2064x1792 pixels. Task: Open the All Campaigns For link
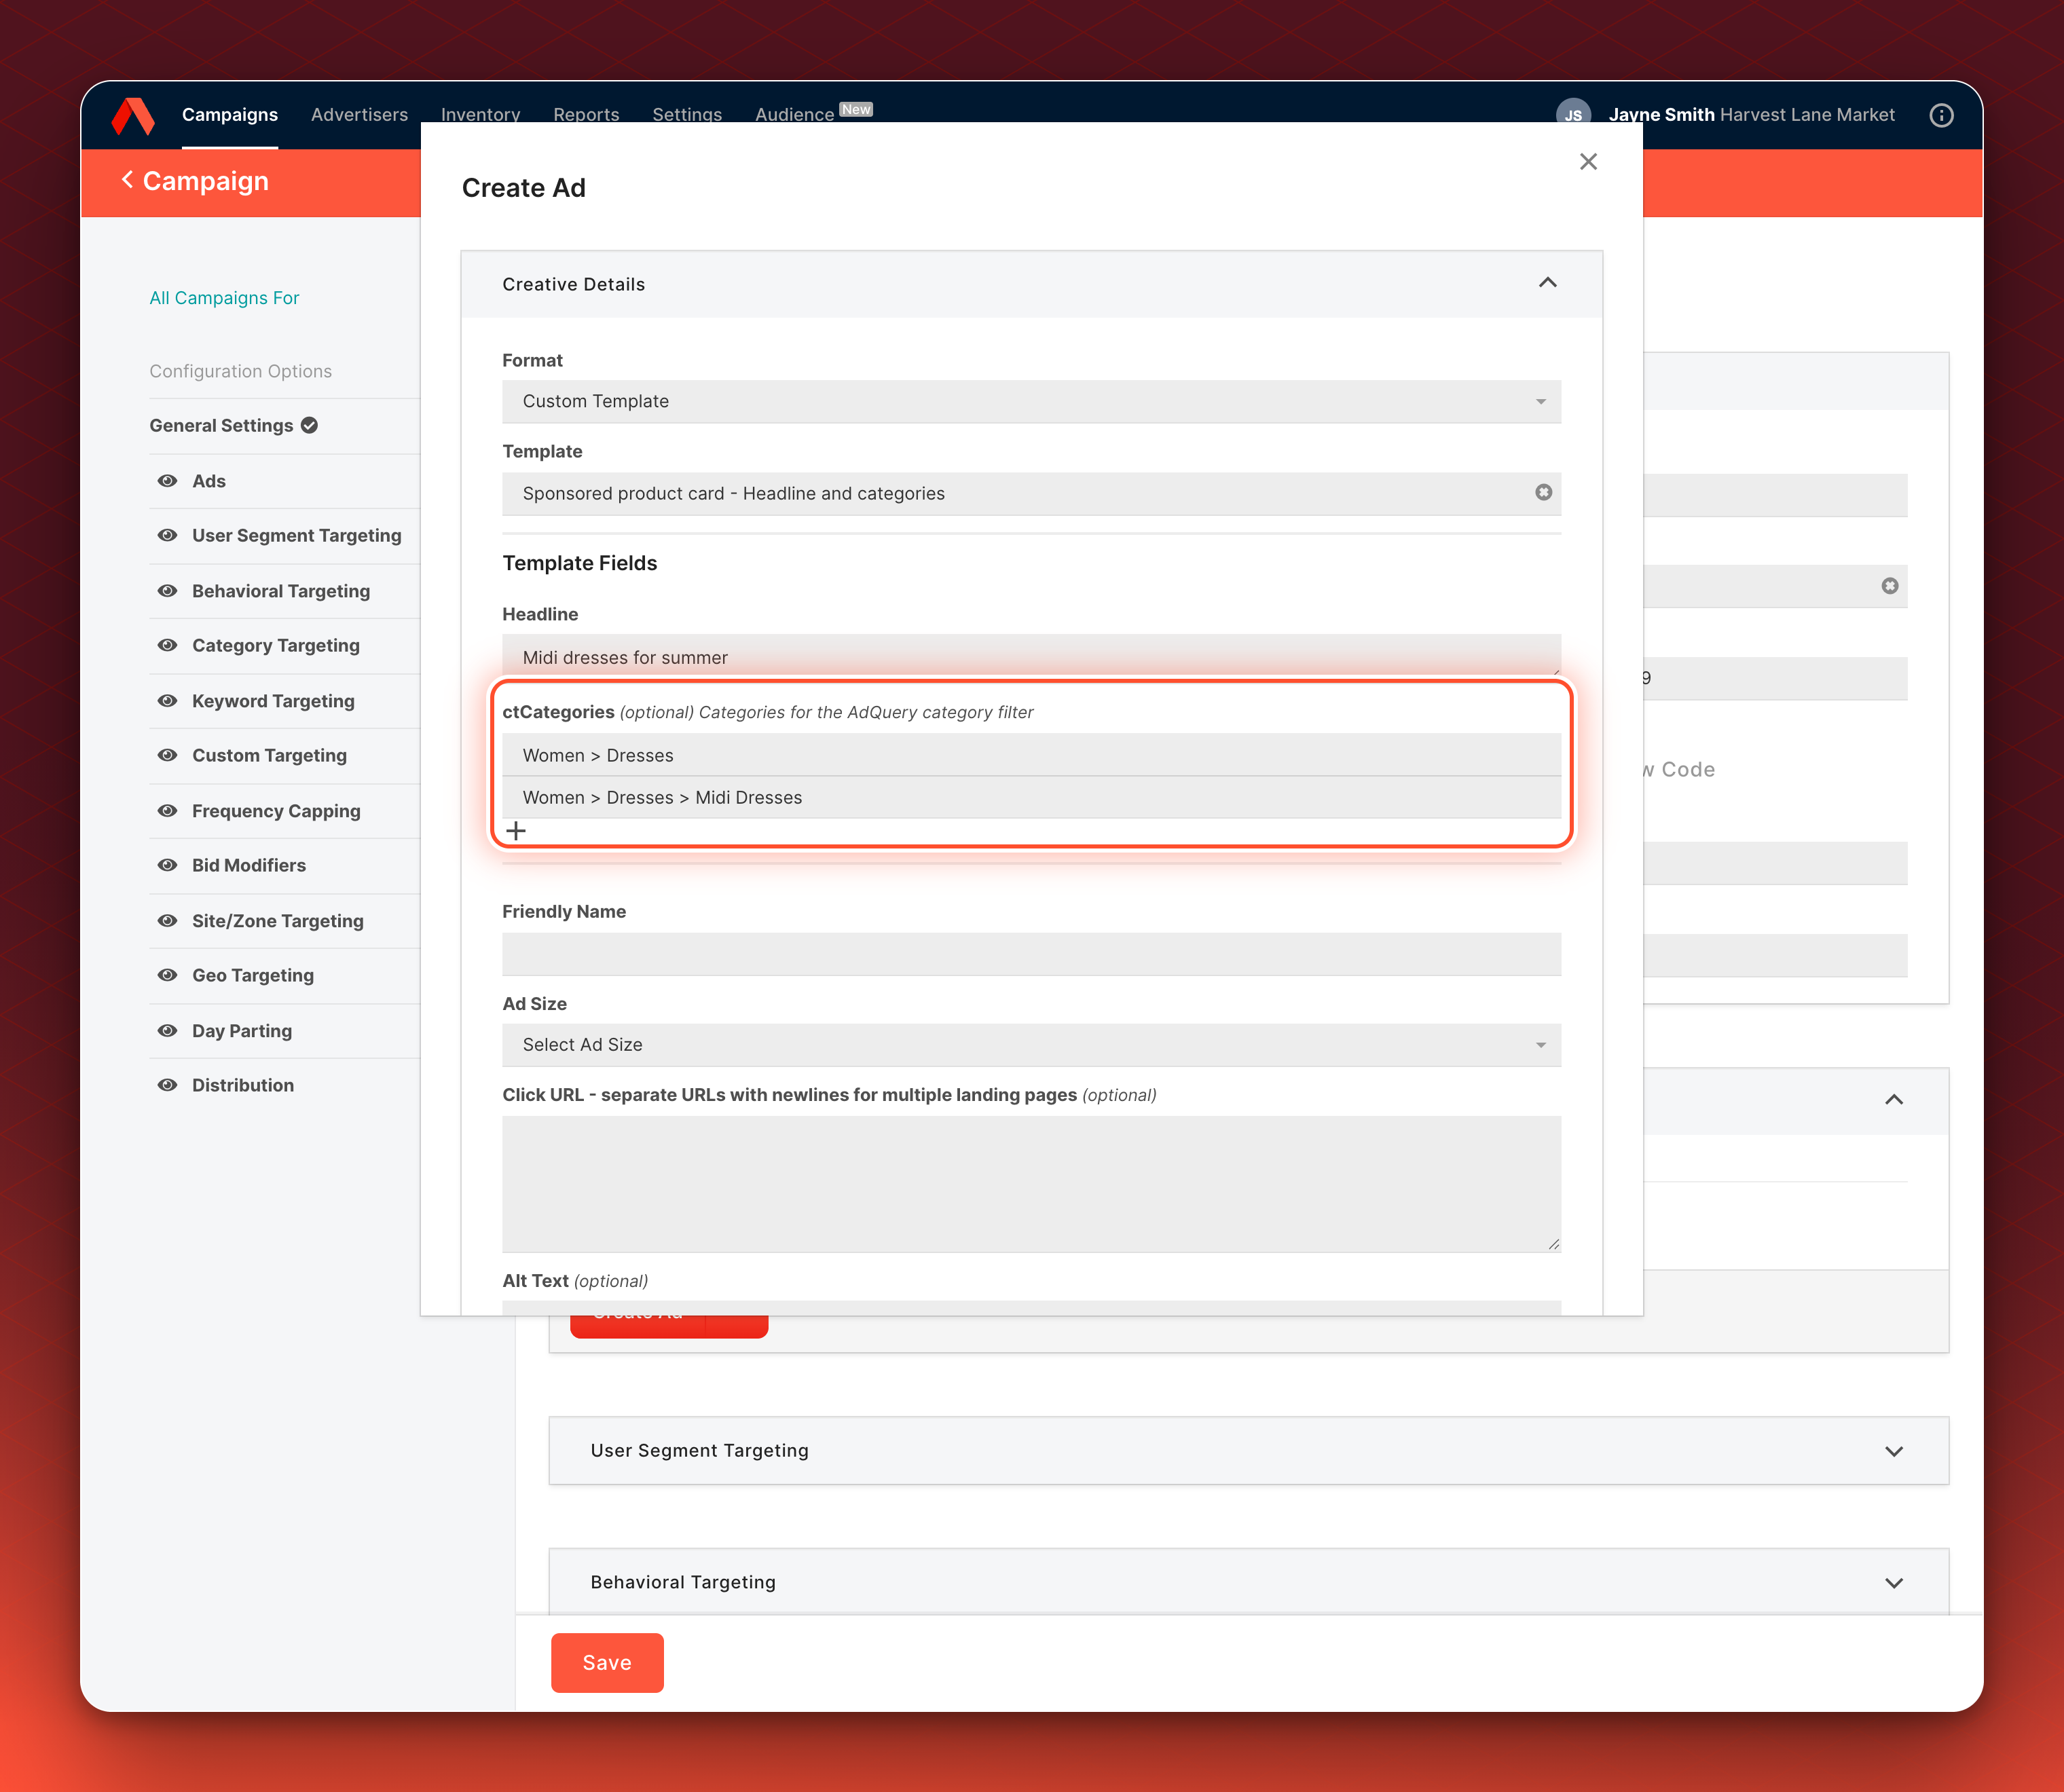pos(224,298)
